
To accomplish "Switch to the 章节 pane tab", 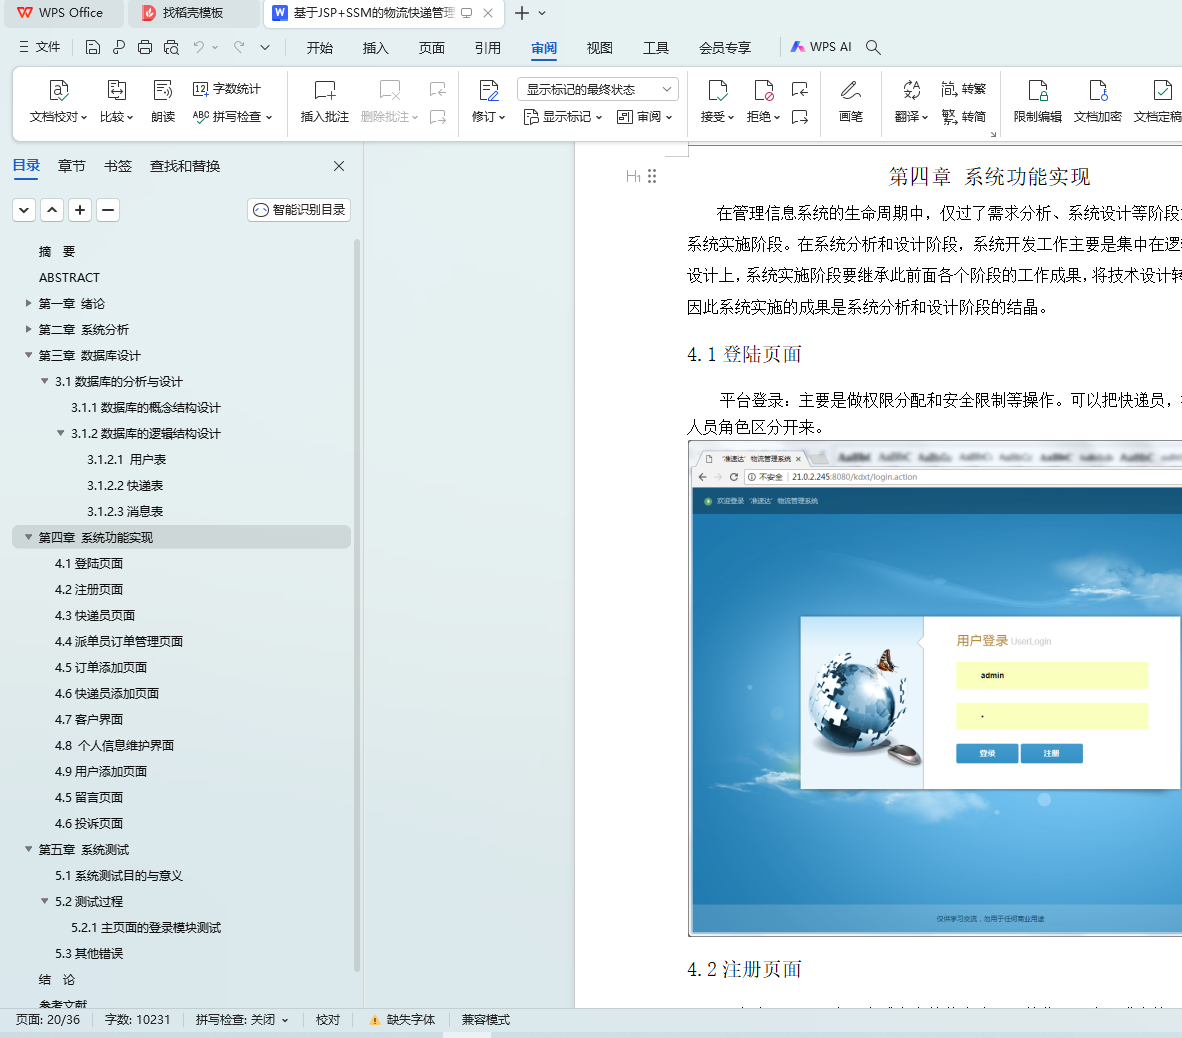I will coord(72,166).
